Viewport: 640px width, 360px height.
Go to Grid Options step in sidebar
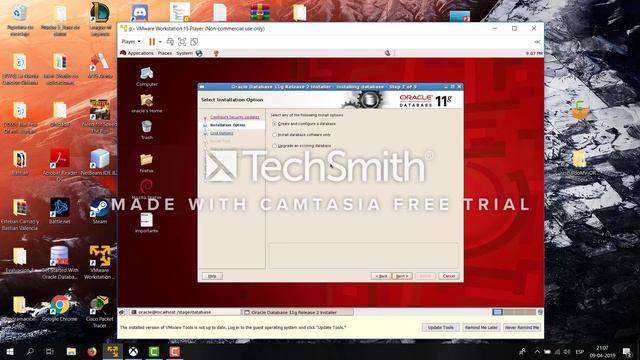(x=222, y=133)
